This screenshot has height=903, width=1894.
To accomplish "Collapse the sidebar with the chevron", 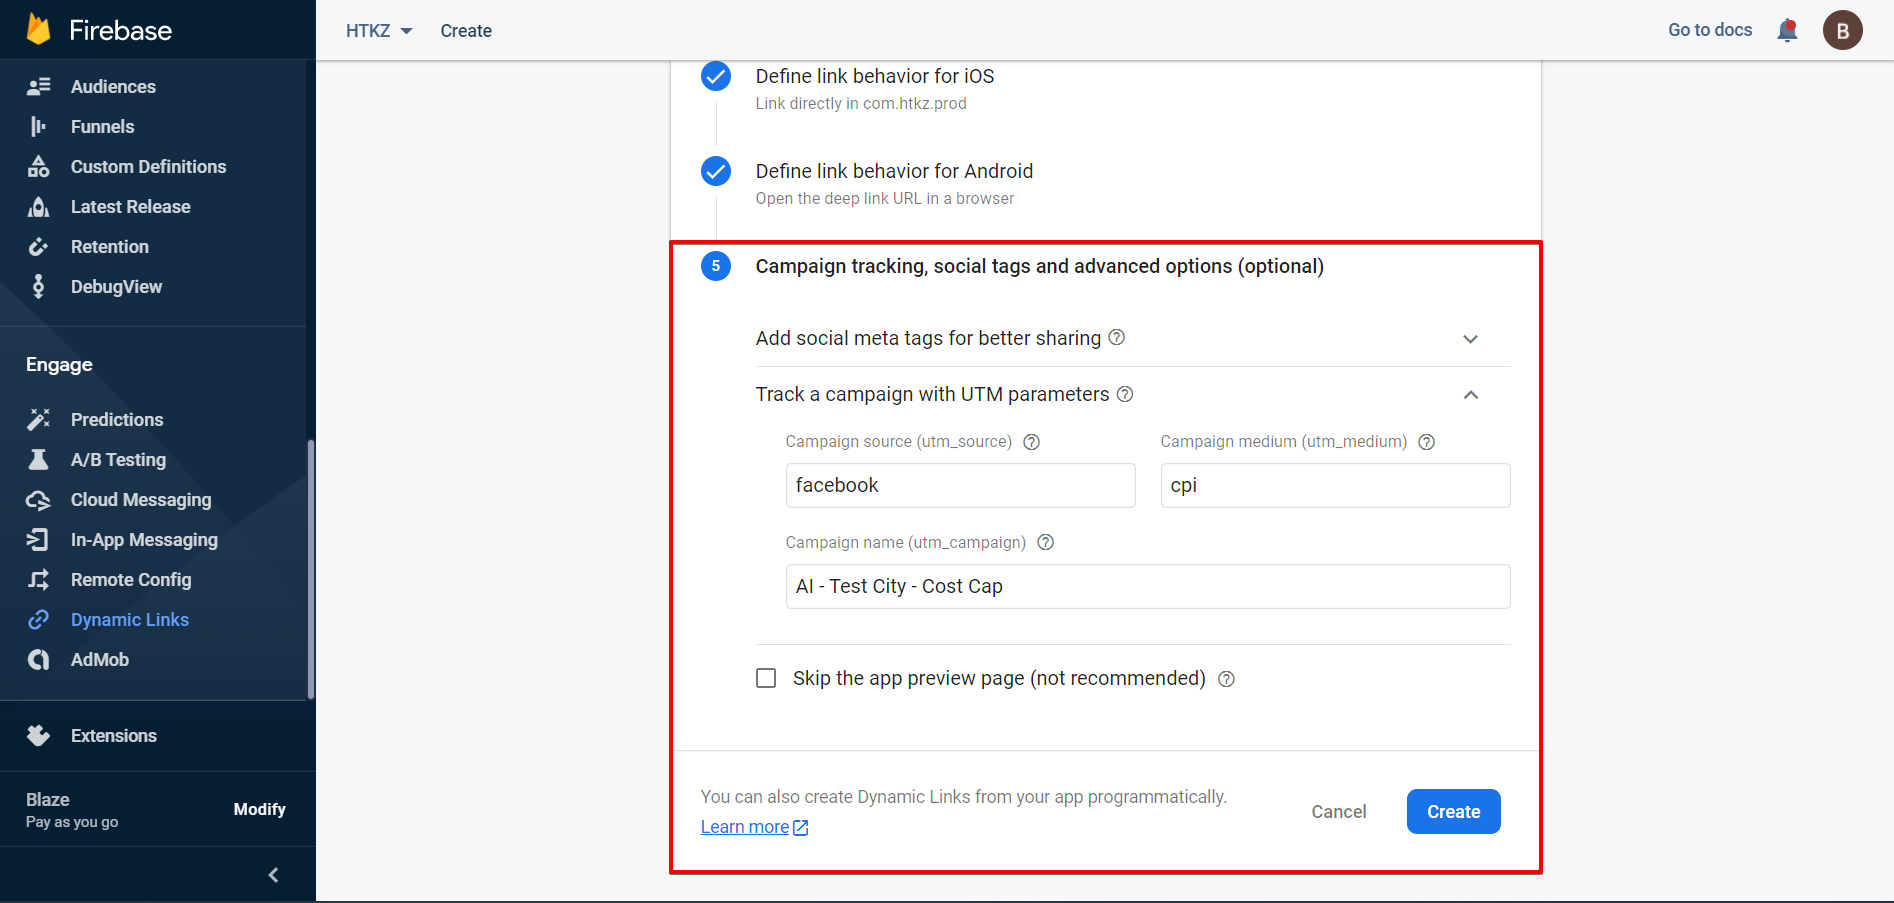I will click(x=273, y=875).
